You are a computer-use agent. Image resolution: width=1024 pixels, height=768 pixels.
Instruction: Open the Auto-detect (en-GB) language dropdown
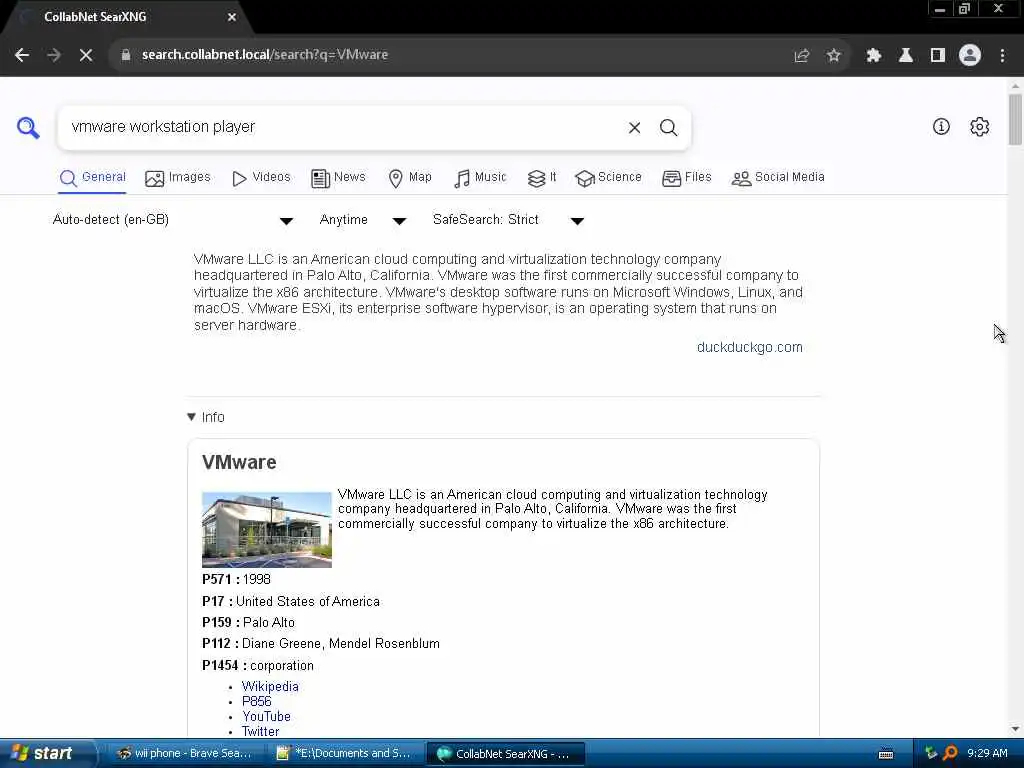coord(172,220)
